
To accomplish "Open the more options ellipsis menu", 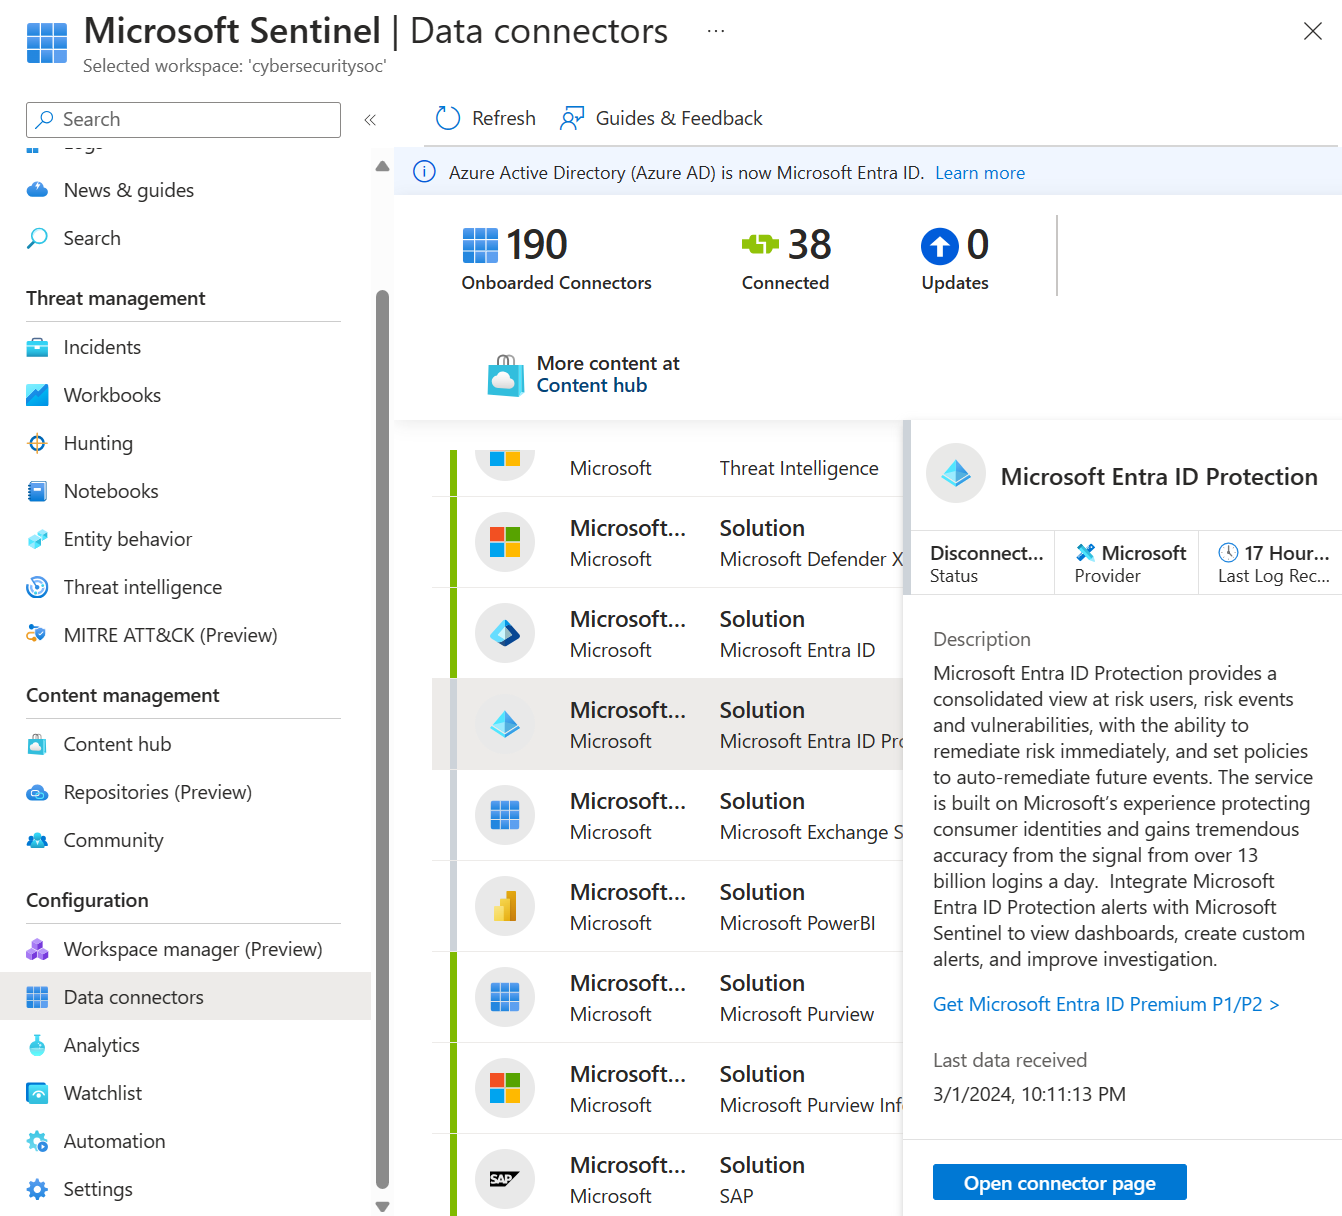I will tap(715, 30).
